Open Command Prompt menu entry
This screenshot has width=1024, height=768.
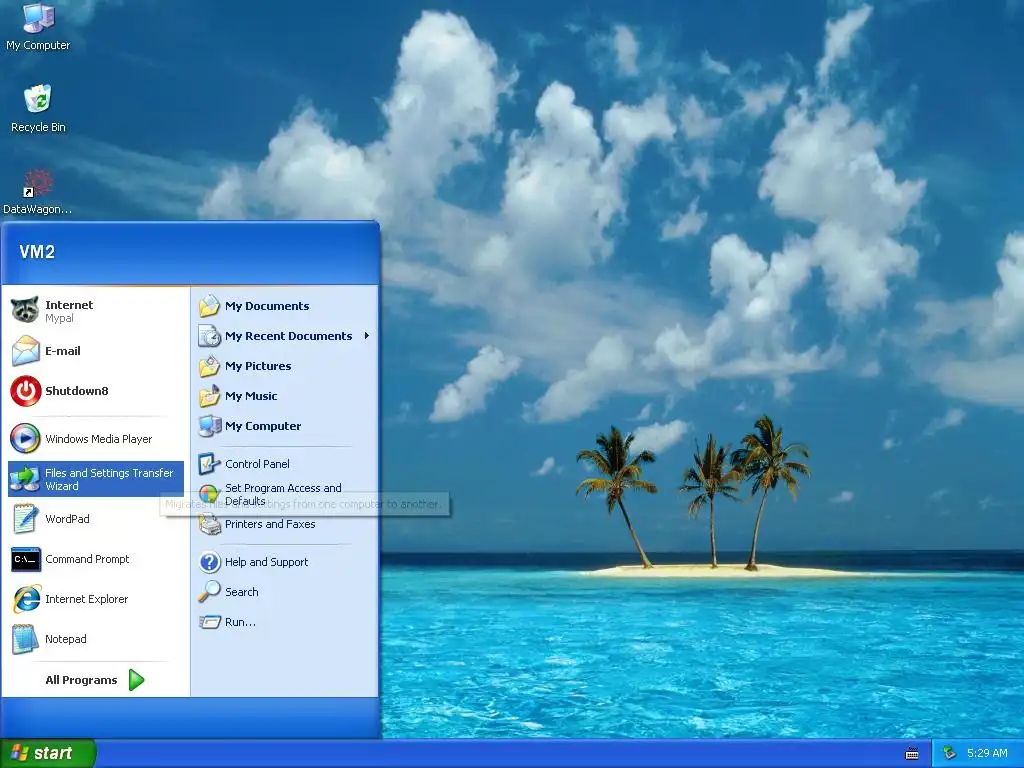[95, 559]
